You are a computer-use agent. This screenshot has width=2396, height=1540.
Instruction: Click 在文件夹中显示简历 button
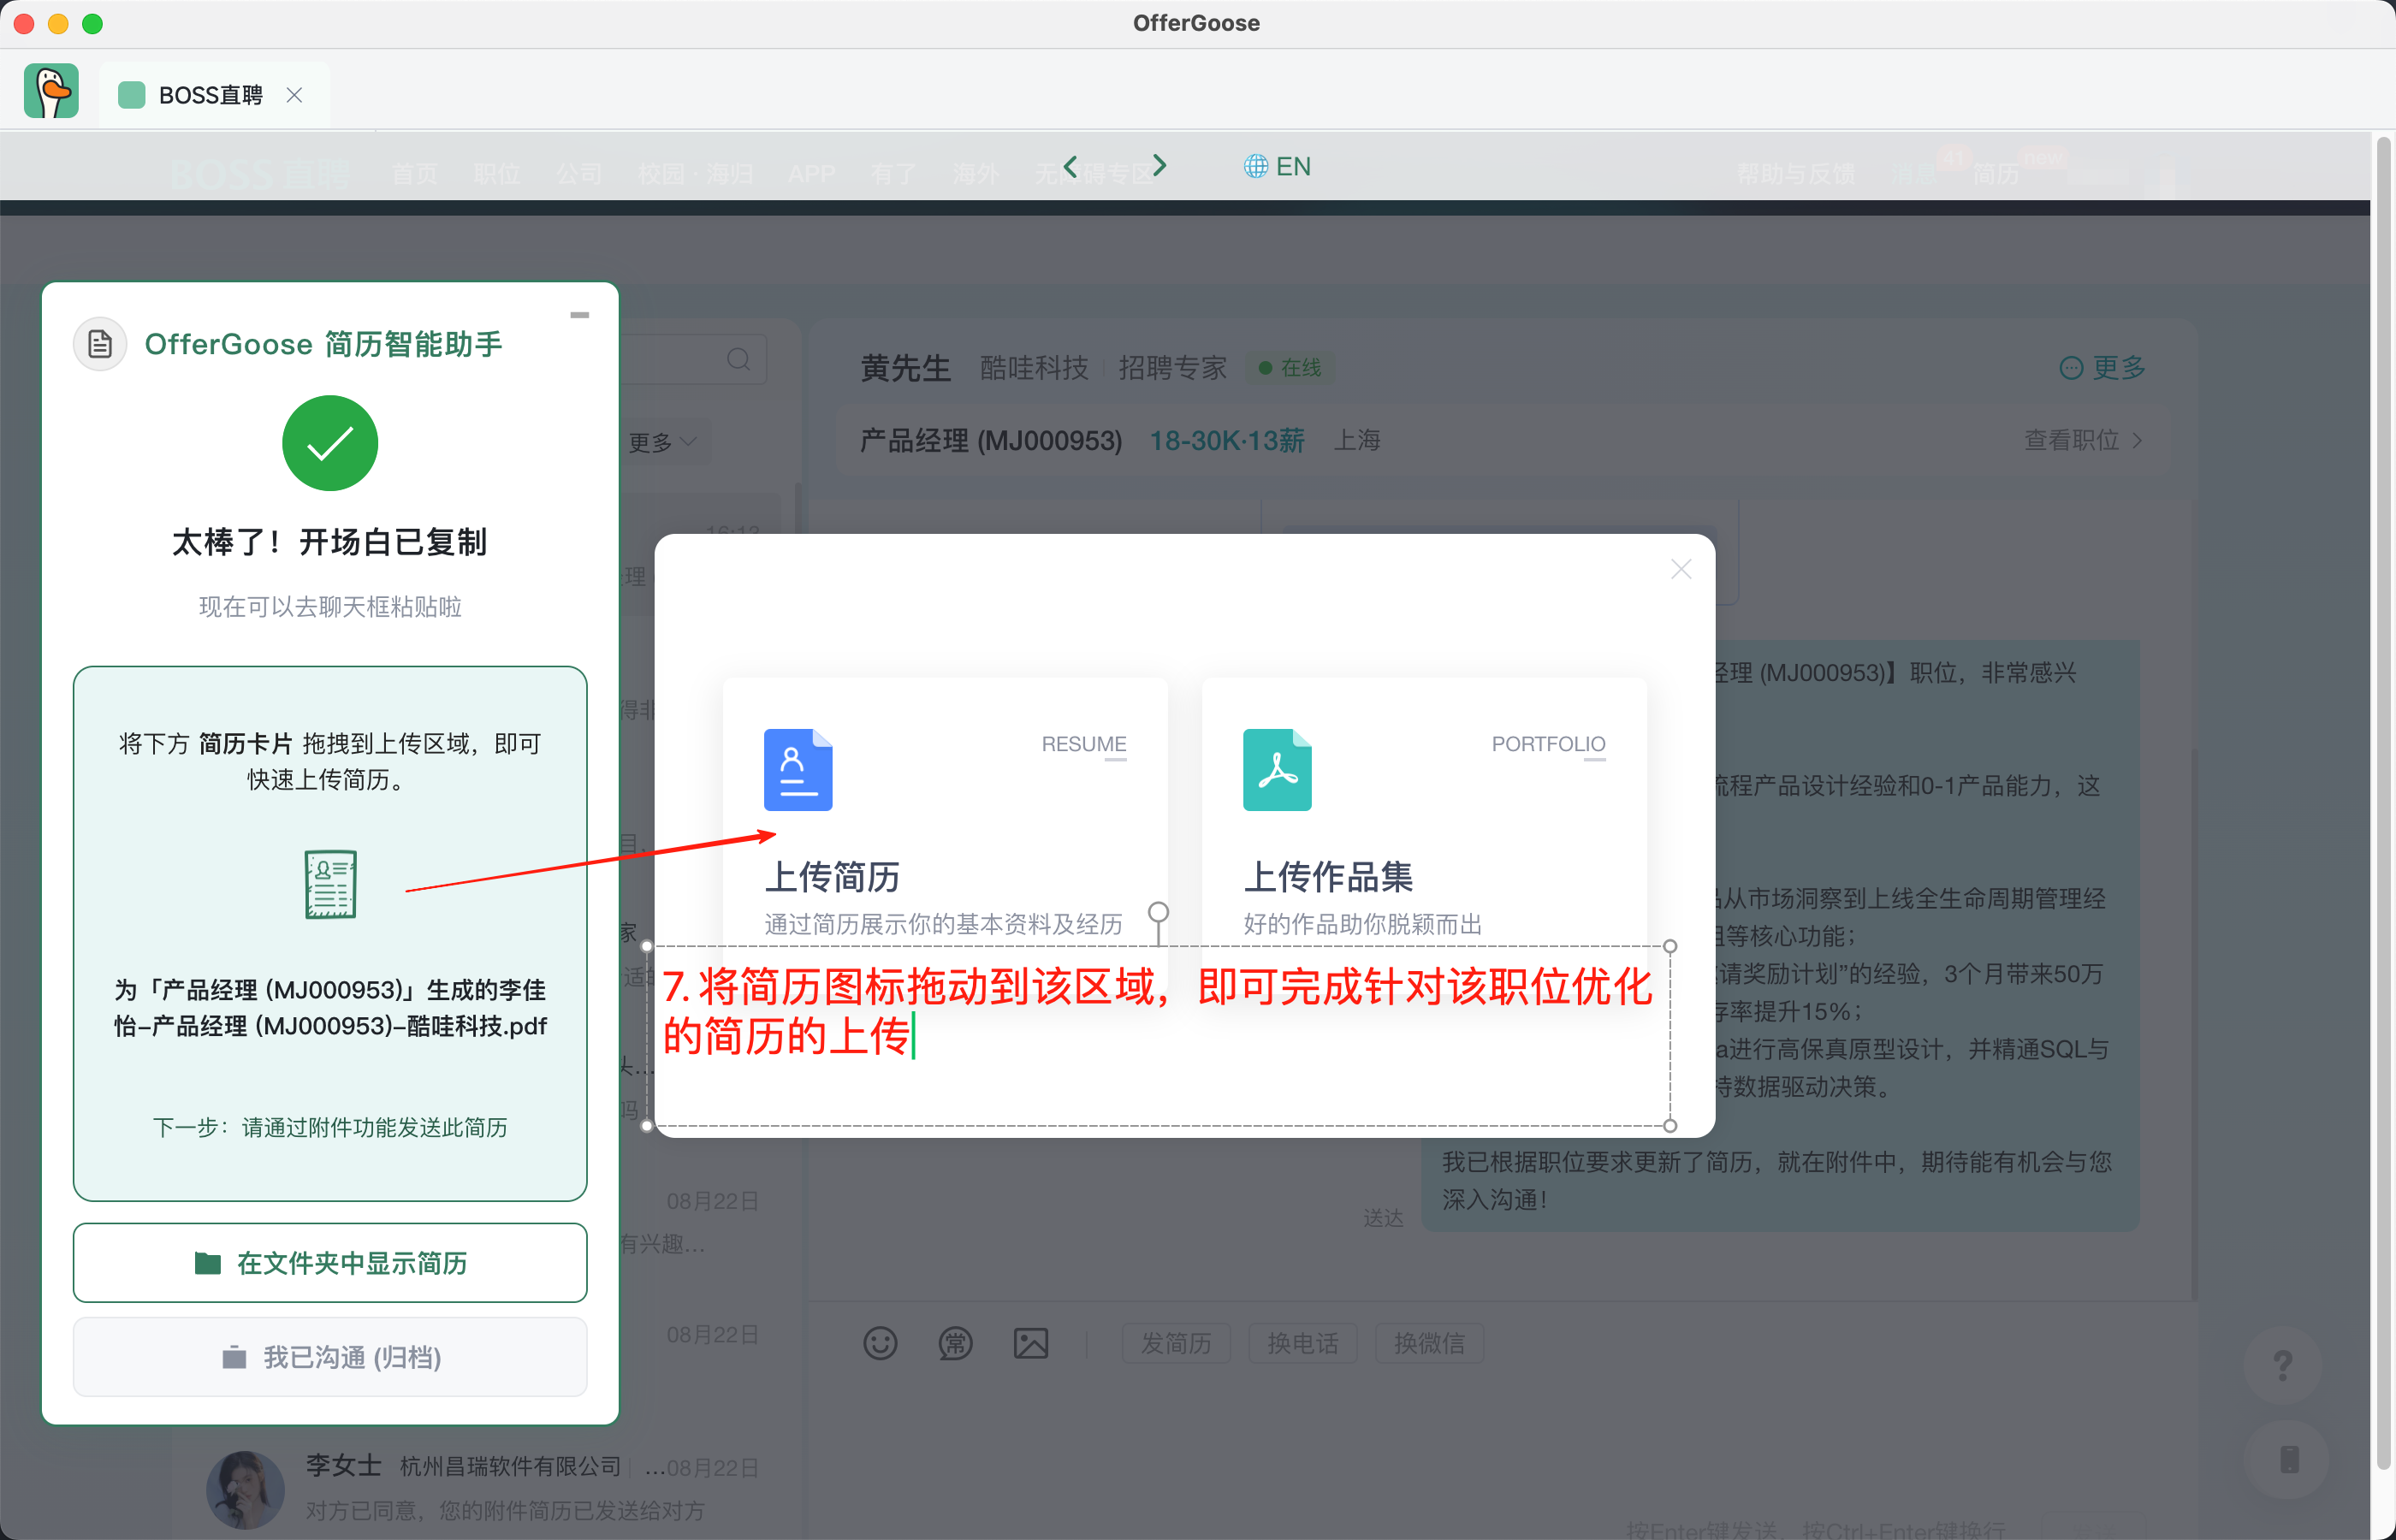tap(330, 1263)
